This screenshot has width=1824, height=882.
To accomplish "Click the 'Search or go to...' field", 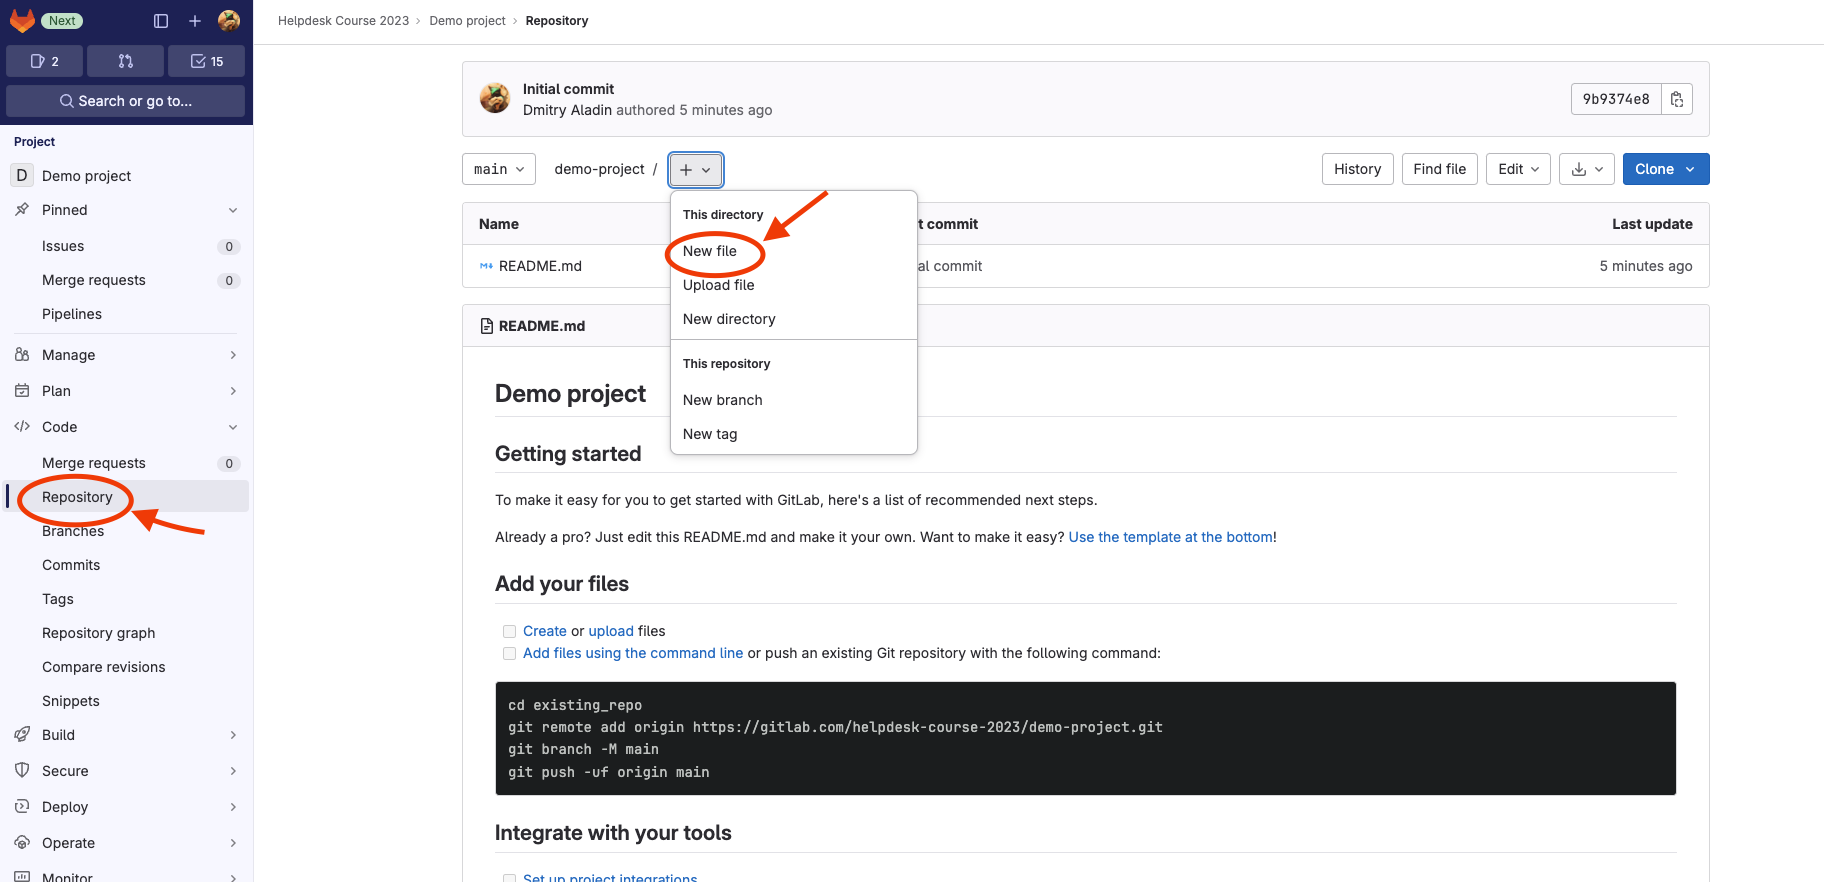I will click(125, 101).
